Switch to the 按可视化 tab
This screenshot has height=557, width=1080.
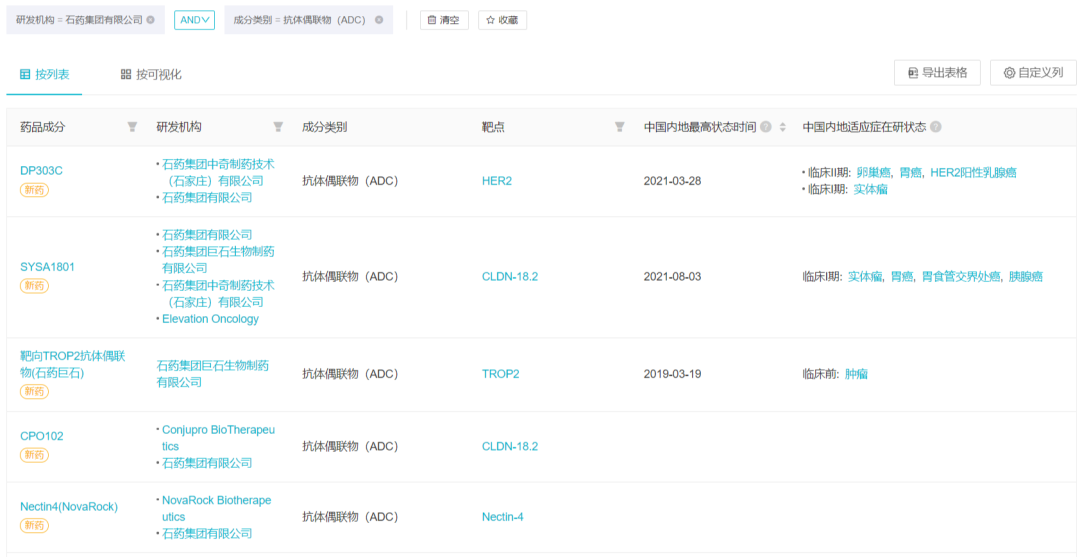[151, 74]
